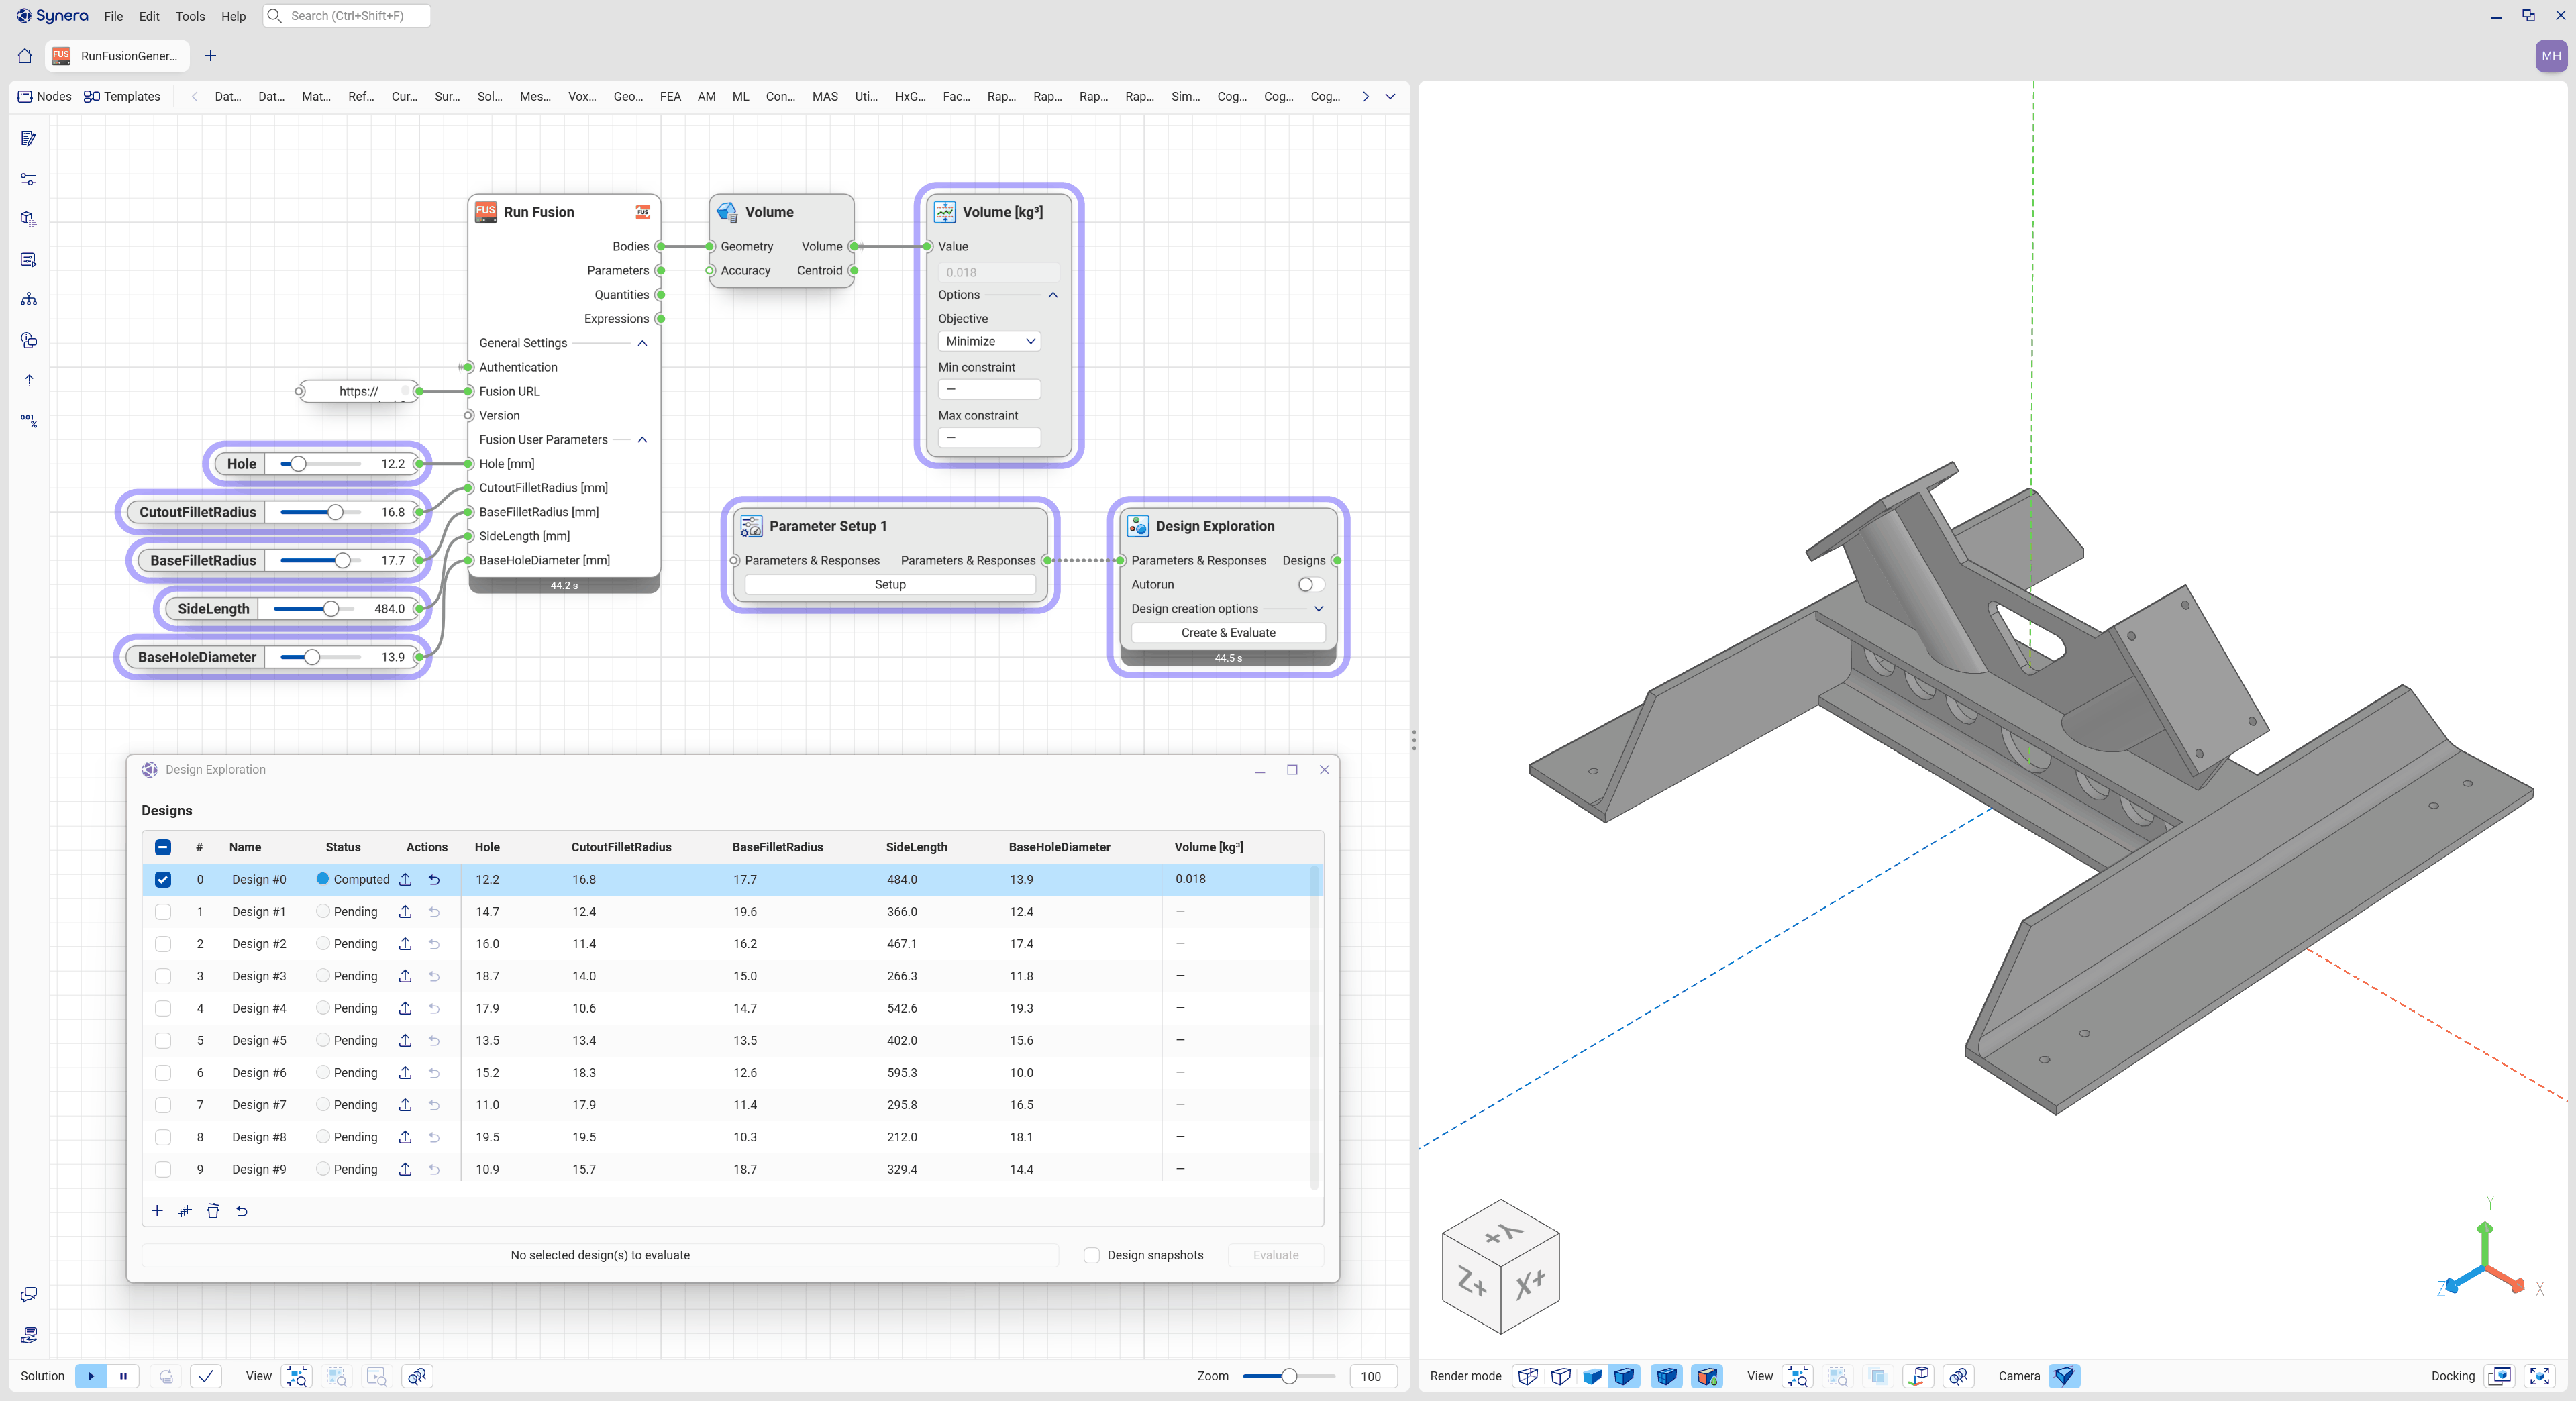Image resolution: width=2576 pixels, height=1401 pixels.
Task: Click the Setup button in Parameter Setup
Action: pyautogui.click(x=890, y=585)
